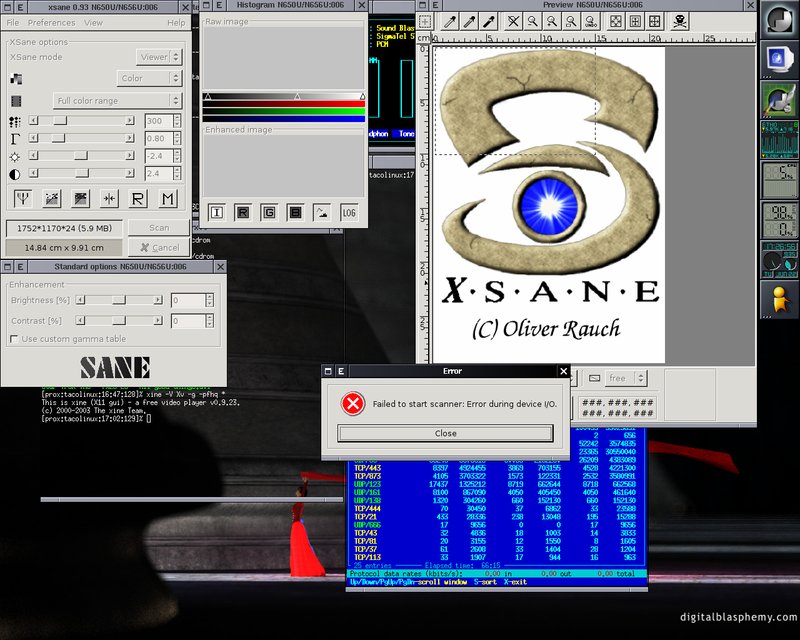Pick black point with dark pipette
The height and width of the screenshot is (640, 800).
coord(489,21)
